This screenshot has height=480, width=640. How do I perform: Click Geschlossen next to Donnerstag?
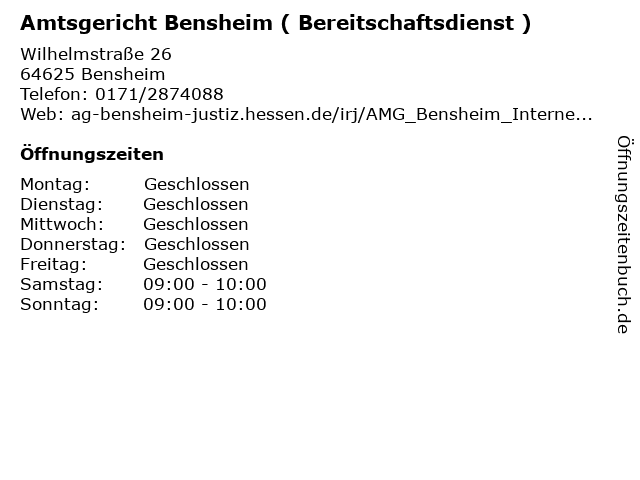click(x=196, y=244)
